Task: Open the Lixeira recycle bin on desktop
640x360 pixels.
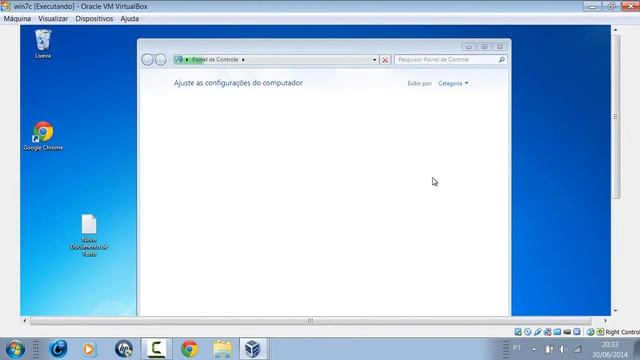Action: pos(43,44)
